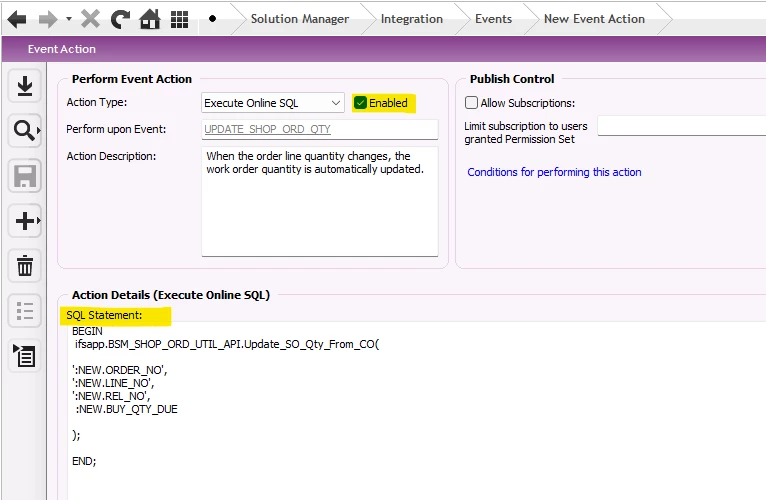Click the Save floppy disk icon
Image resolution: width=766 pixels, height=500 pixels.
click(25, 176)
